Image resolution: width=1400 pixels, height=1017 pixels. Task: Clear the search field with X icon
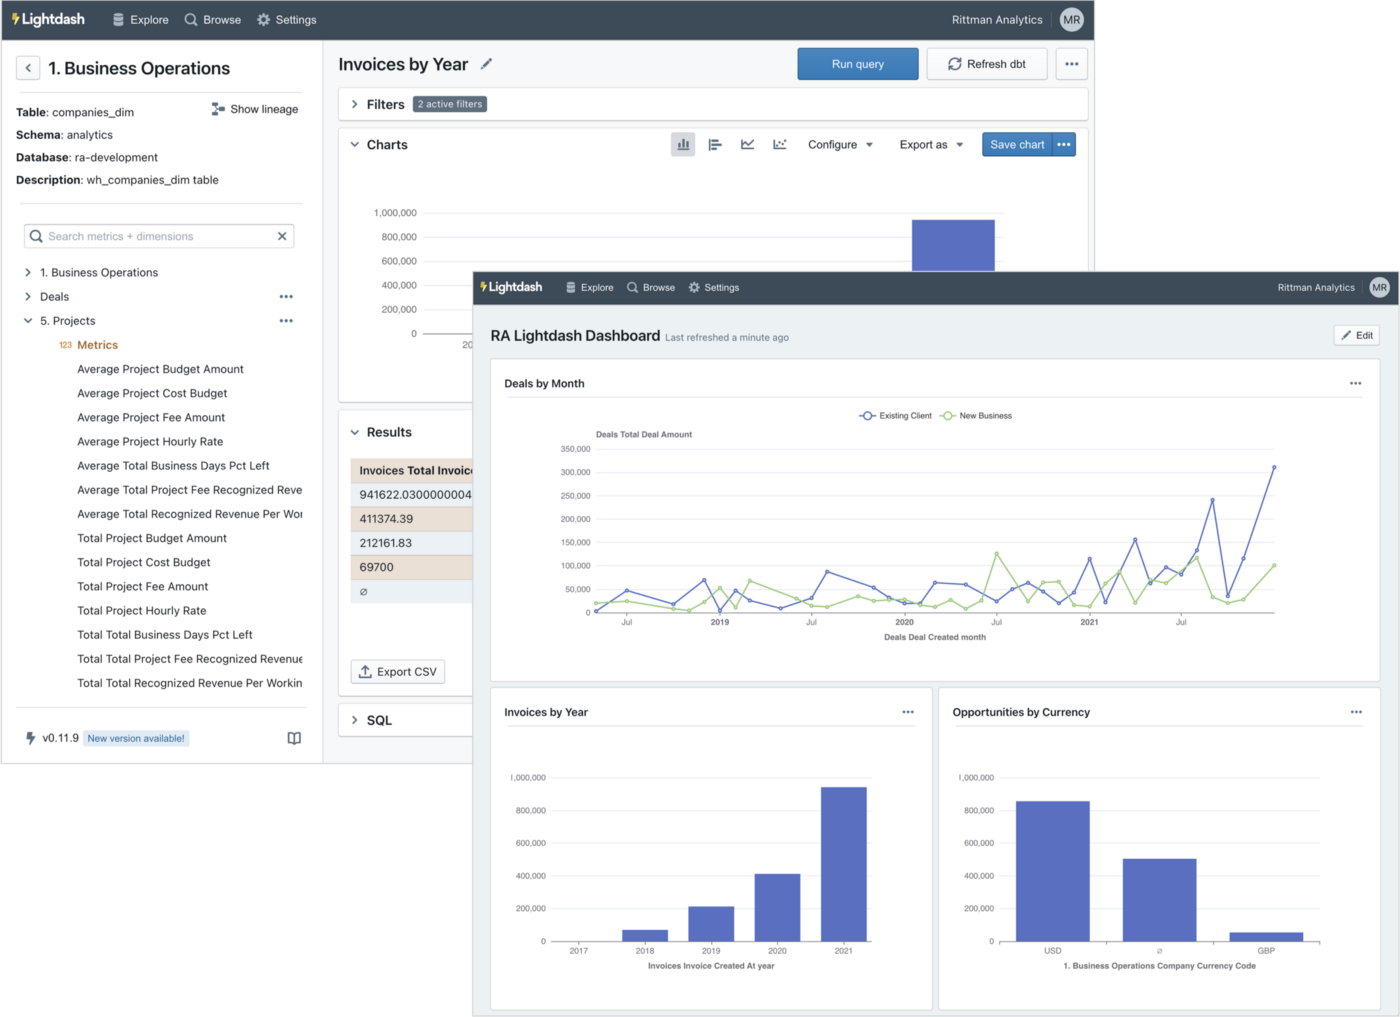click(282, 236)
